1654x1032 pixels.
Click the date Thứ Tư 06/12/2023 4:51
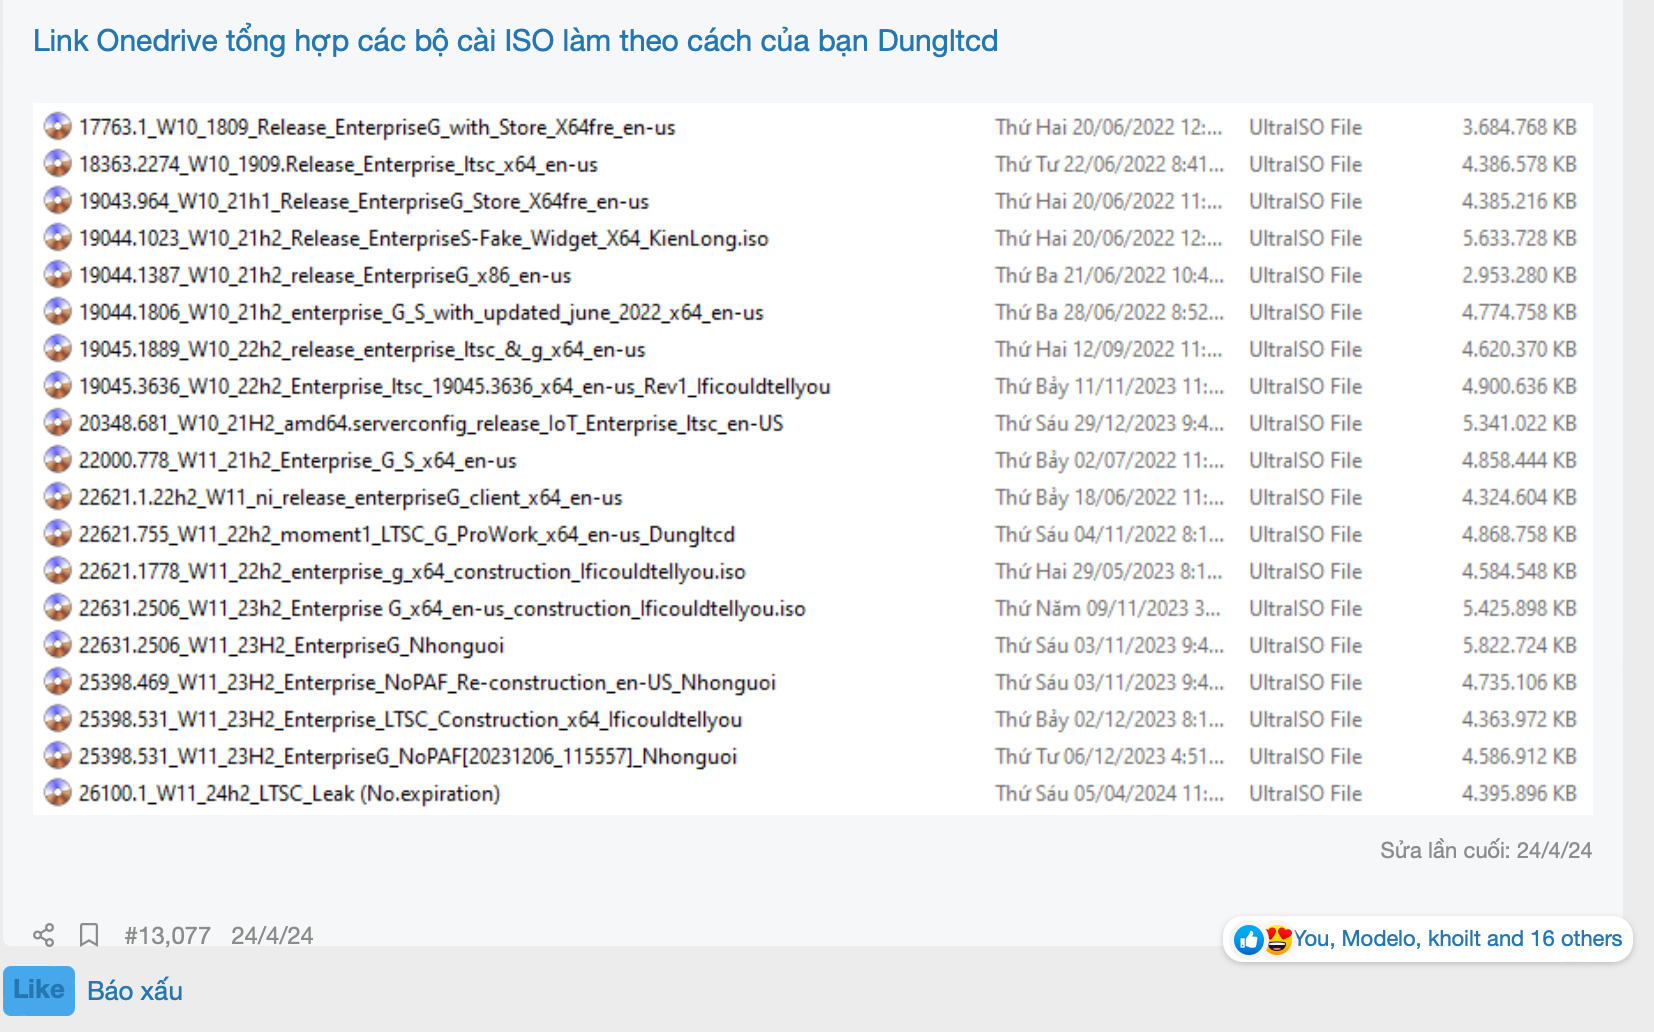[x=1109, y=756]
